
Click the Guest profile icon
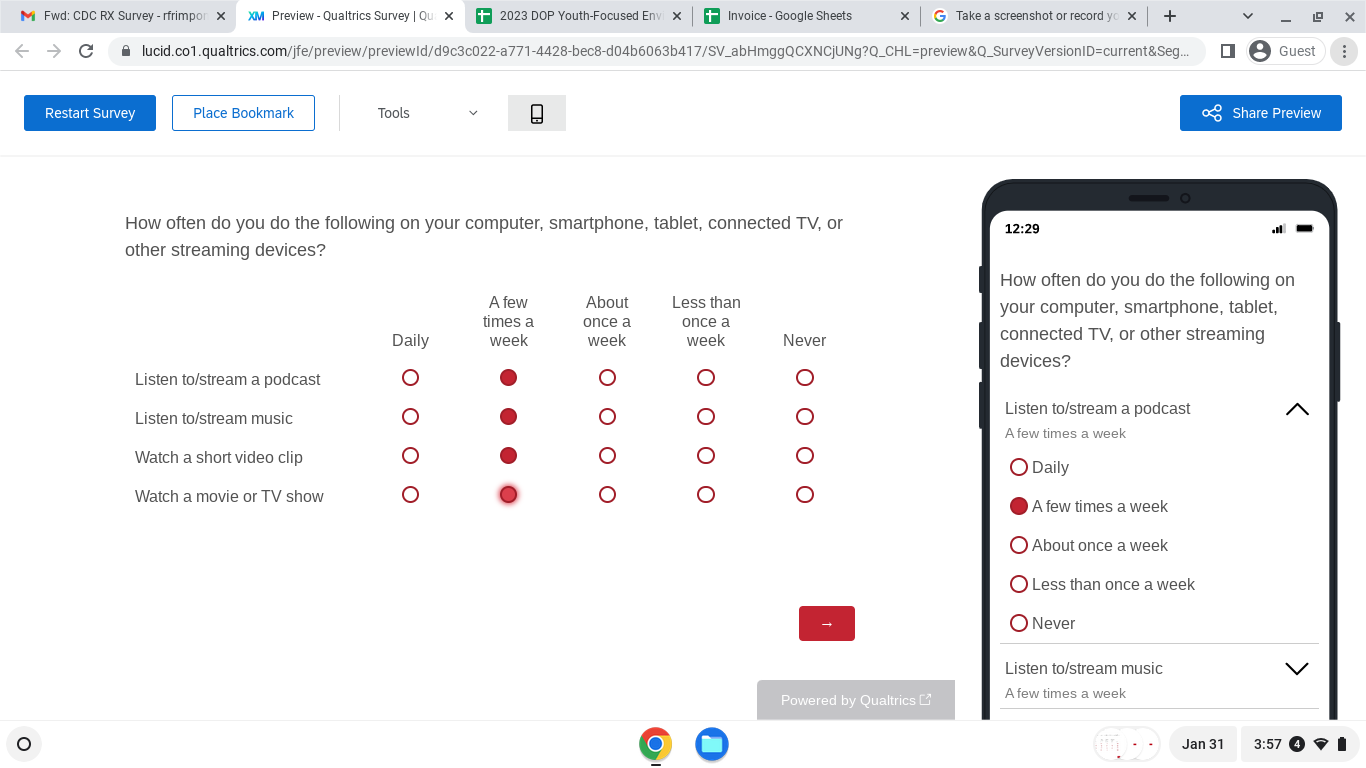(x=1285, y=51)
